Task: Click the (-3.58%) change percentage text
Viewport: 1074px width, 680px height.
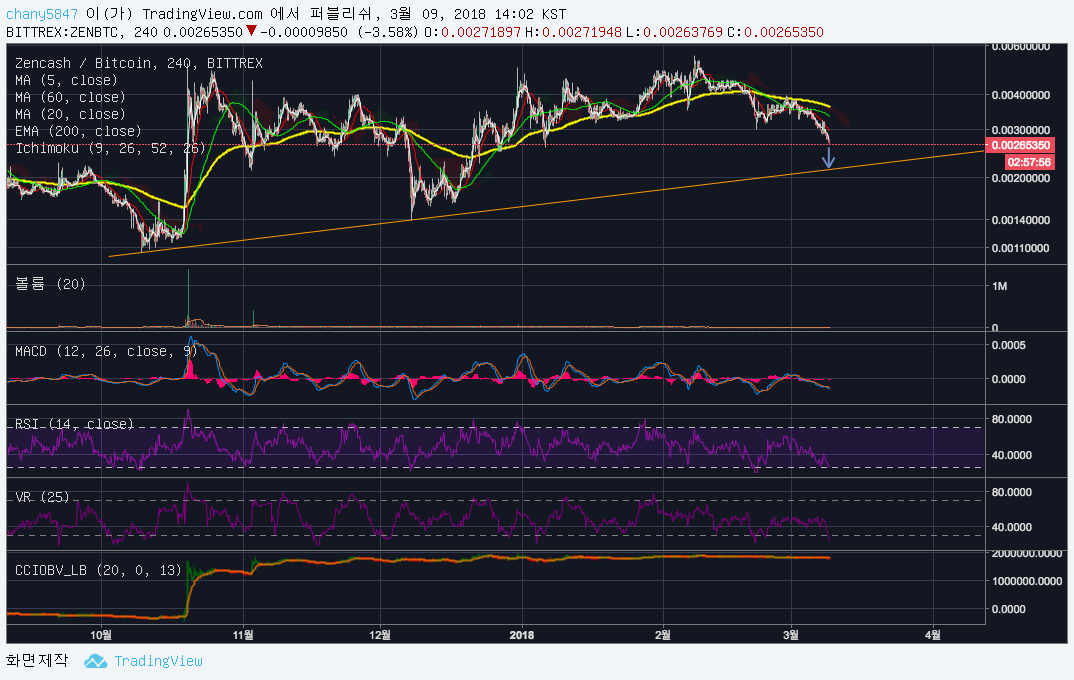Action: [388, 32]
